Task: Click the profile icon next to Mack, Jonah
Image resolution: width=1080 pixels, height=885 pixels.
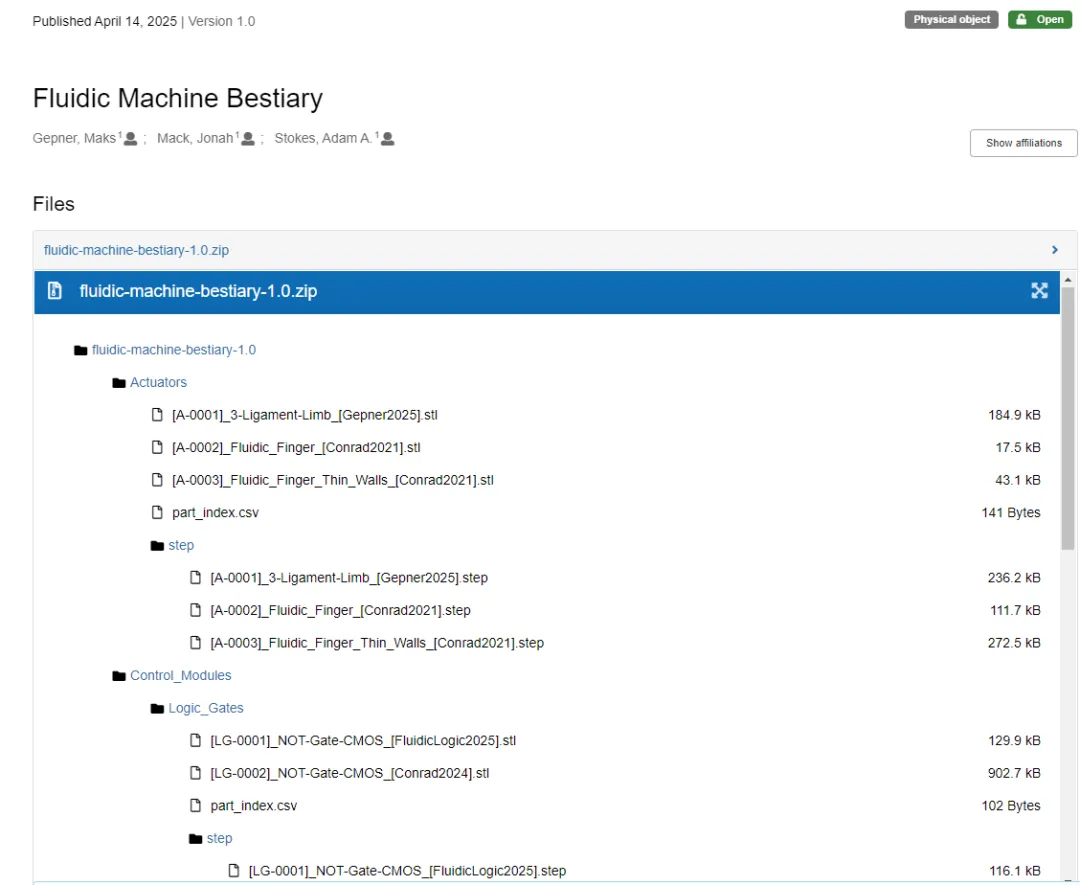Action: 248,139
